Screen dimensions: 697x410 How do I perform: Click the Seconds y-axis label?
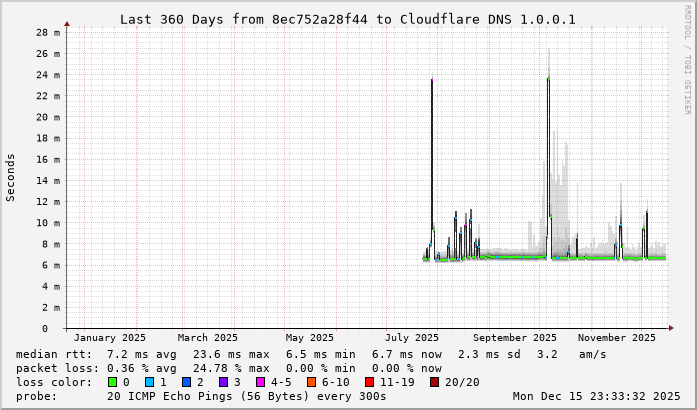click(11, 177)
